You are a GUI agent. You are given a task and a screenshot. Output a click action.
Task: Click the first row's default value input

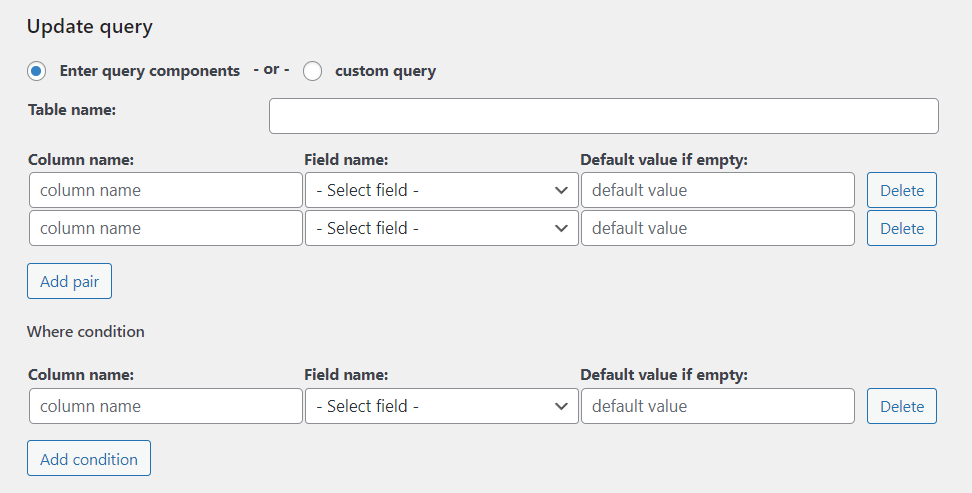pyautogui.click(x=717, y=190)
